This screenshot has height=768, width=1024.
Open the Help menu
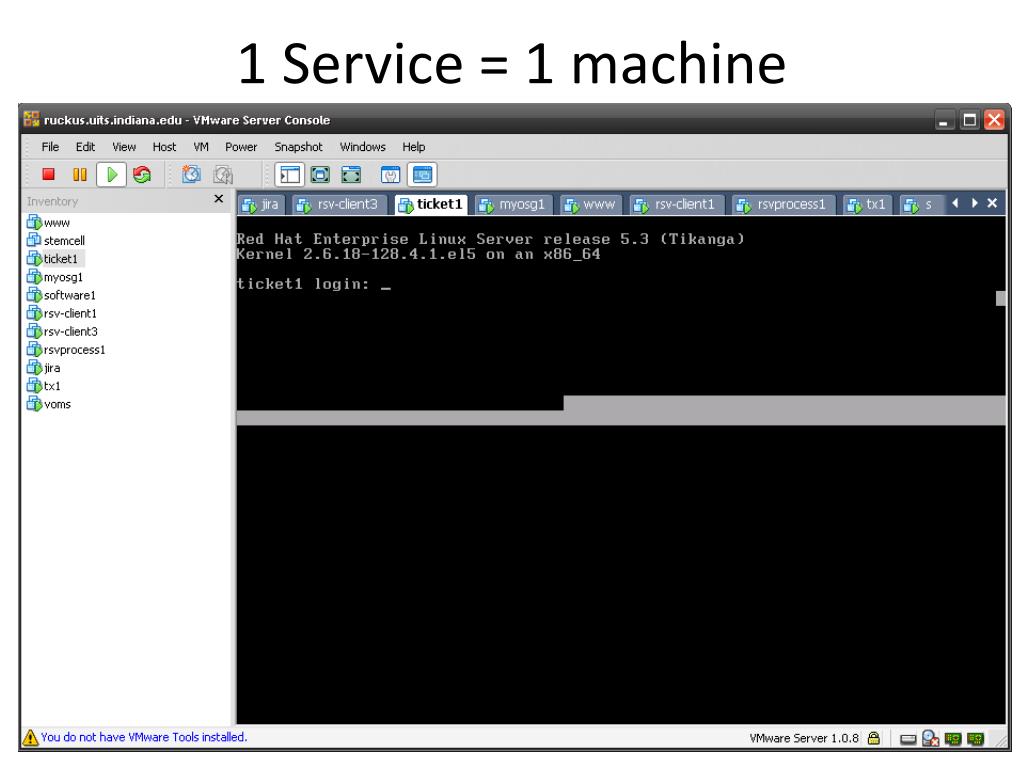[413, 147]
